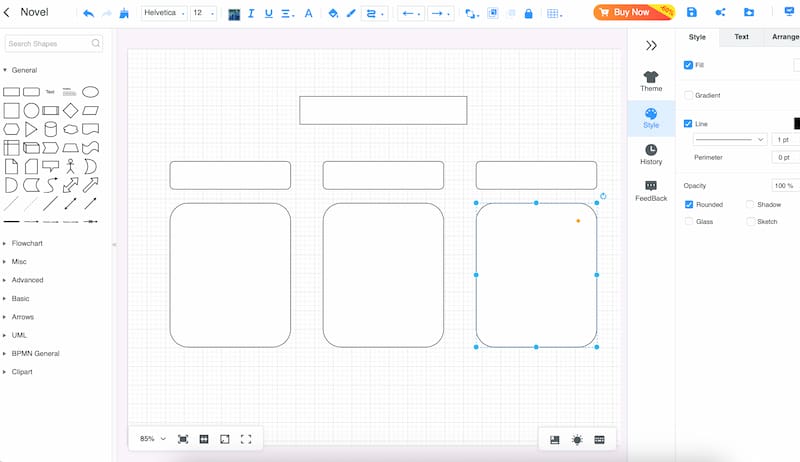Select Style in the side icon panel

(651, 118)
